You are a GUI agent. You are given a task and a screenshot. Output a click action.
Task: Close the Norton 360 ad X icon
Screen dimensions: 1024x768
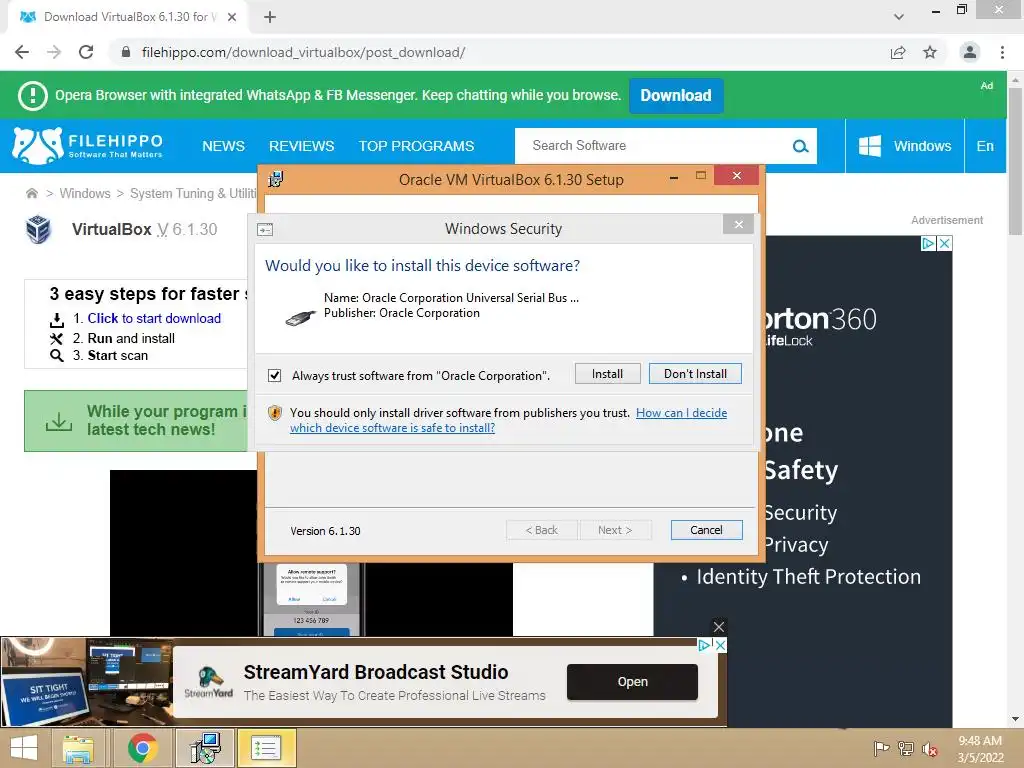(944, 244)
